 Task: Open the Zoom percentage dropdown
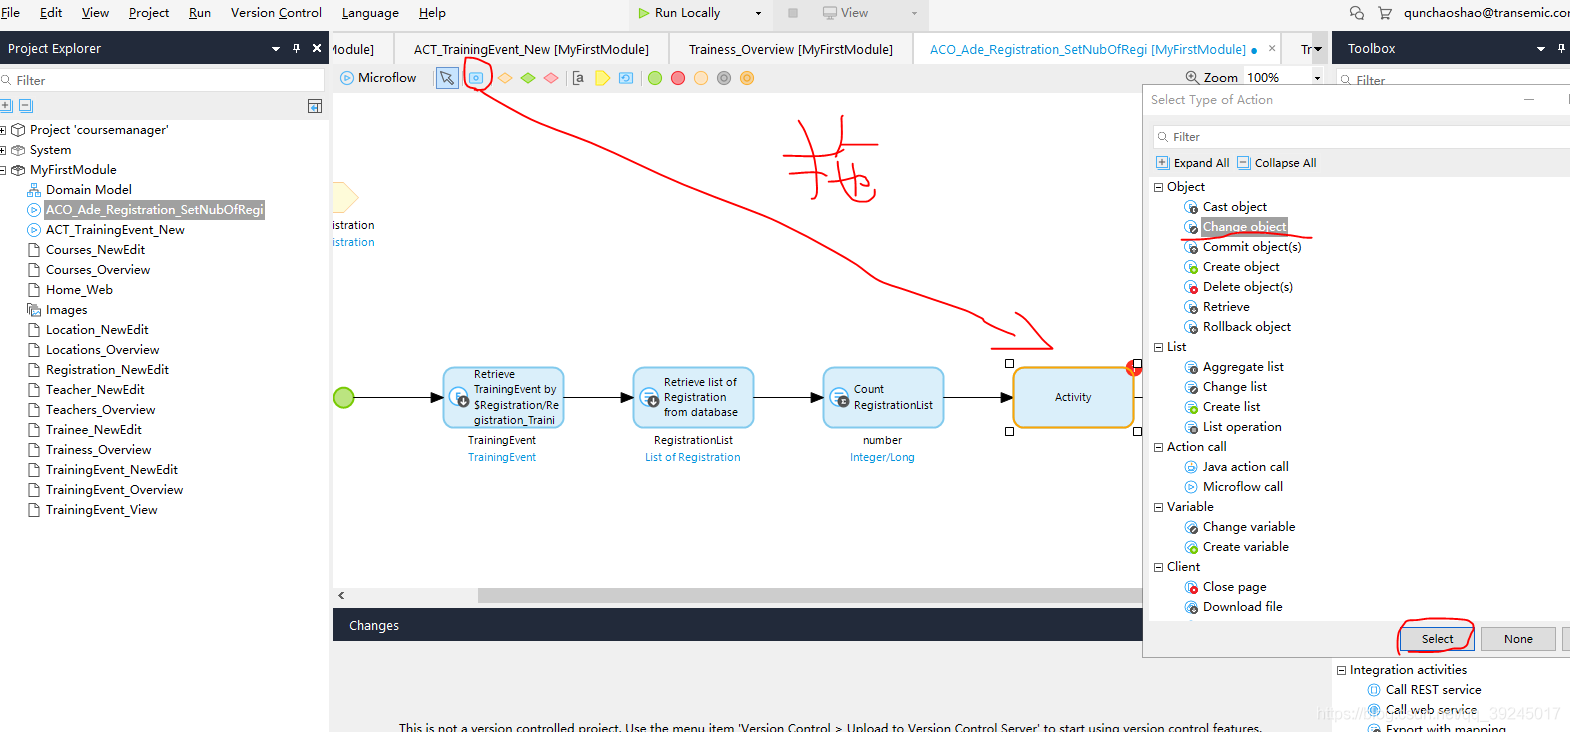[1317, 78]
